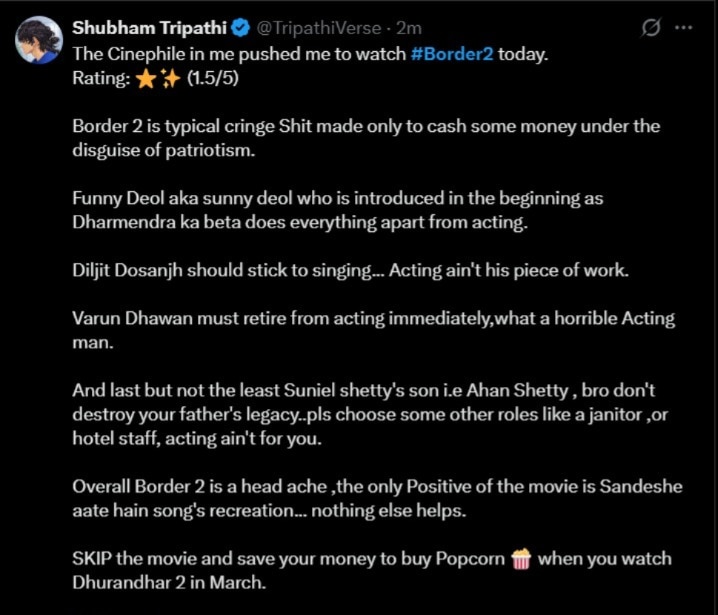This screenshot has width=718, height=615.
Task: Click the 'The Cinephile in me' opening line
Action: pyautogui.click(x=240, y=52)
